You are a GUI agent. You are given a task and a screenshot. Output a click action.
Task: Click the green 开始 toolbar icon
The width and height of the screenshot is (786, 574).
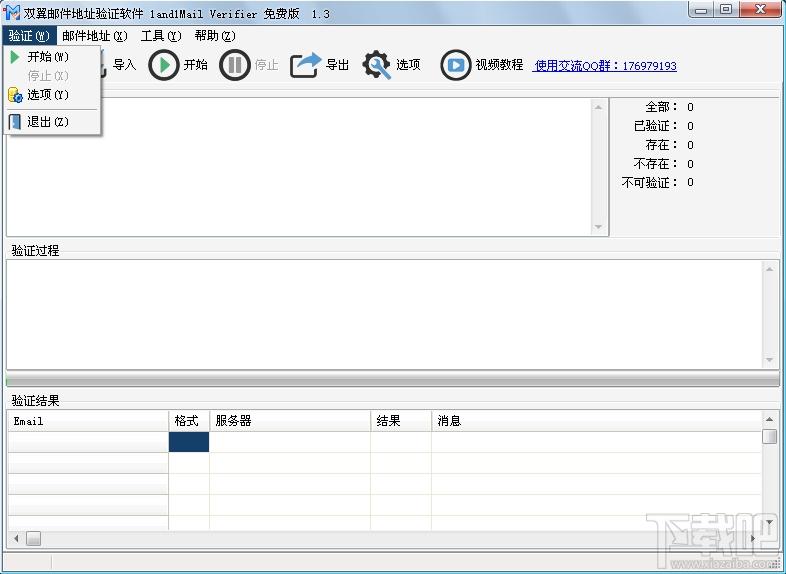click(x=163, y=65)
